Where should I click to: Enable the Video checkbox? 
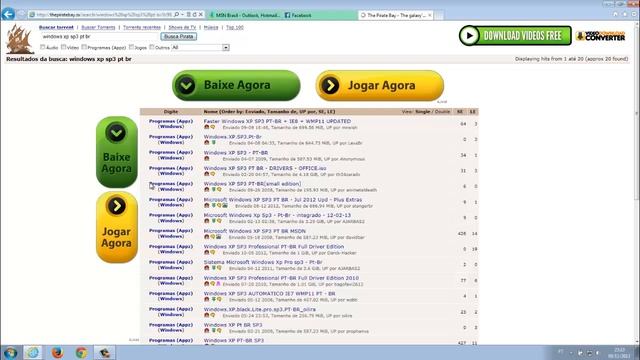(x=63, y=47)
